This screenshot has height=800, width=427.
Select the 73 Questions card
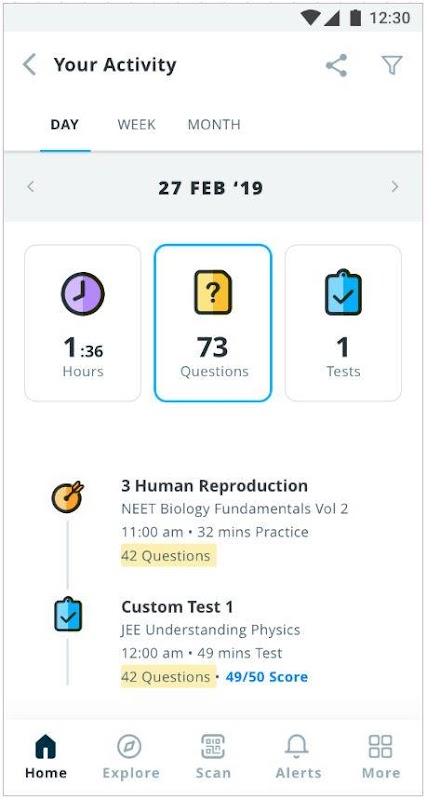click(x=213, y=323)
